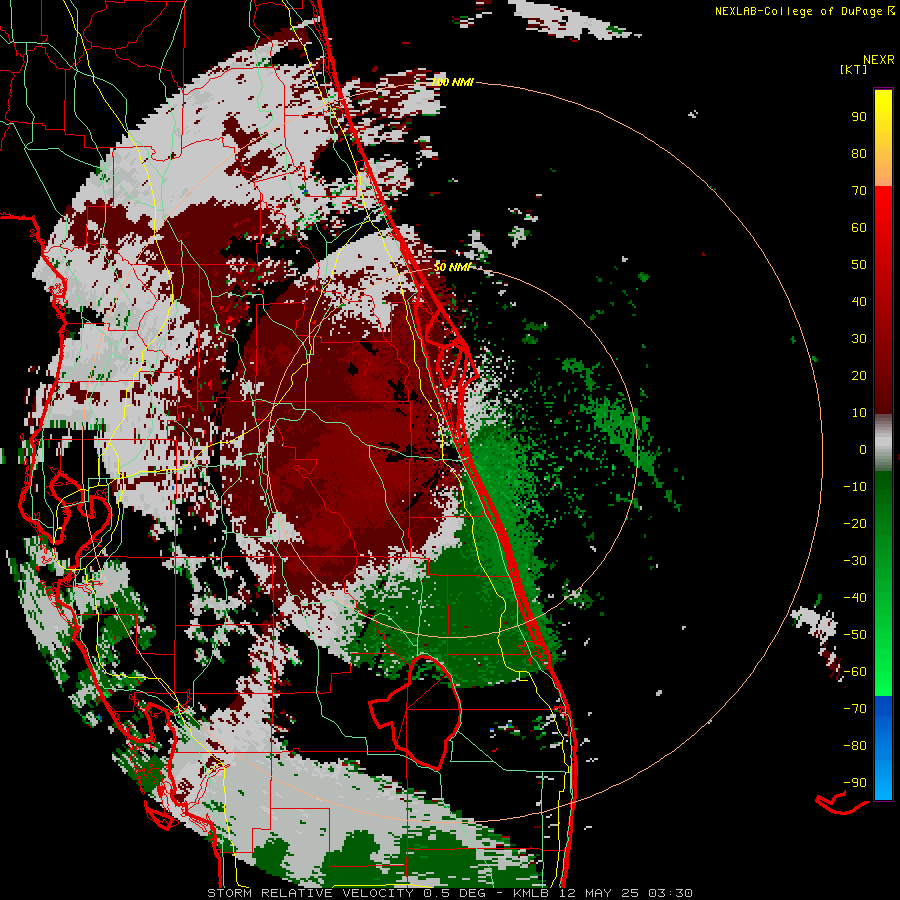Click the positive 80 scale label
The height and width of the screenshot is (900, 900).
[x=859, y=153]
